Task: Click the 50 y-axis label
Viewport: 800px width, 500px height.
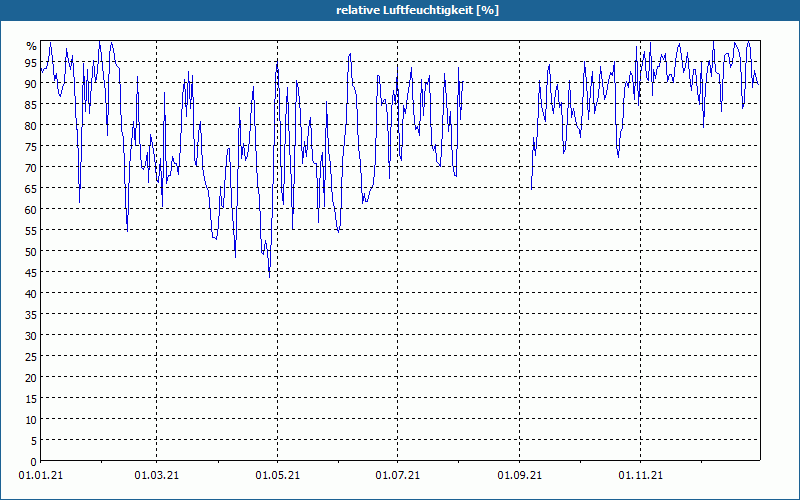Action: coord(31,252)
